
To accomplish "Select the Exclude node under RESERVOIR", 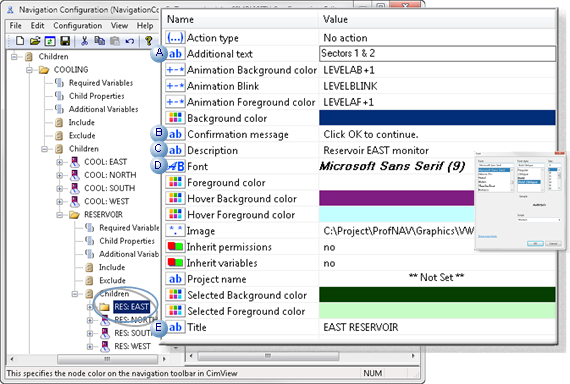I will pyautogui.click(x=112, y=280).
